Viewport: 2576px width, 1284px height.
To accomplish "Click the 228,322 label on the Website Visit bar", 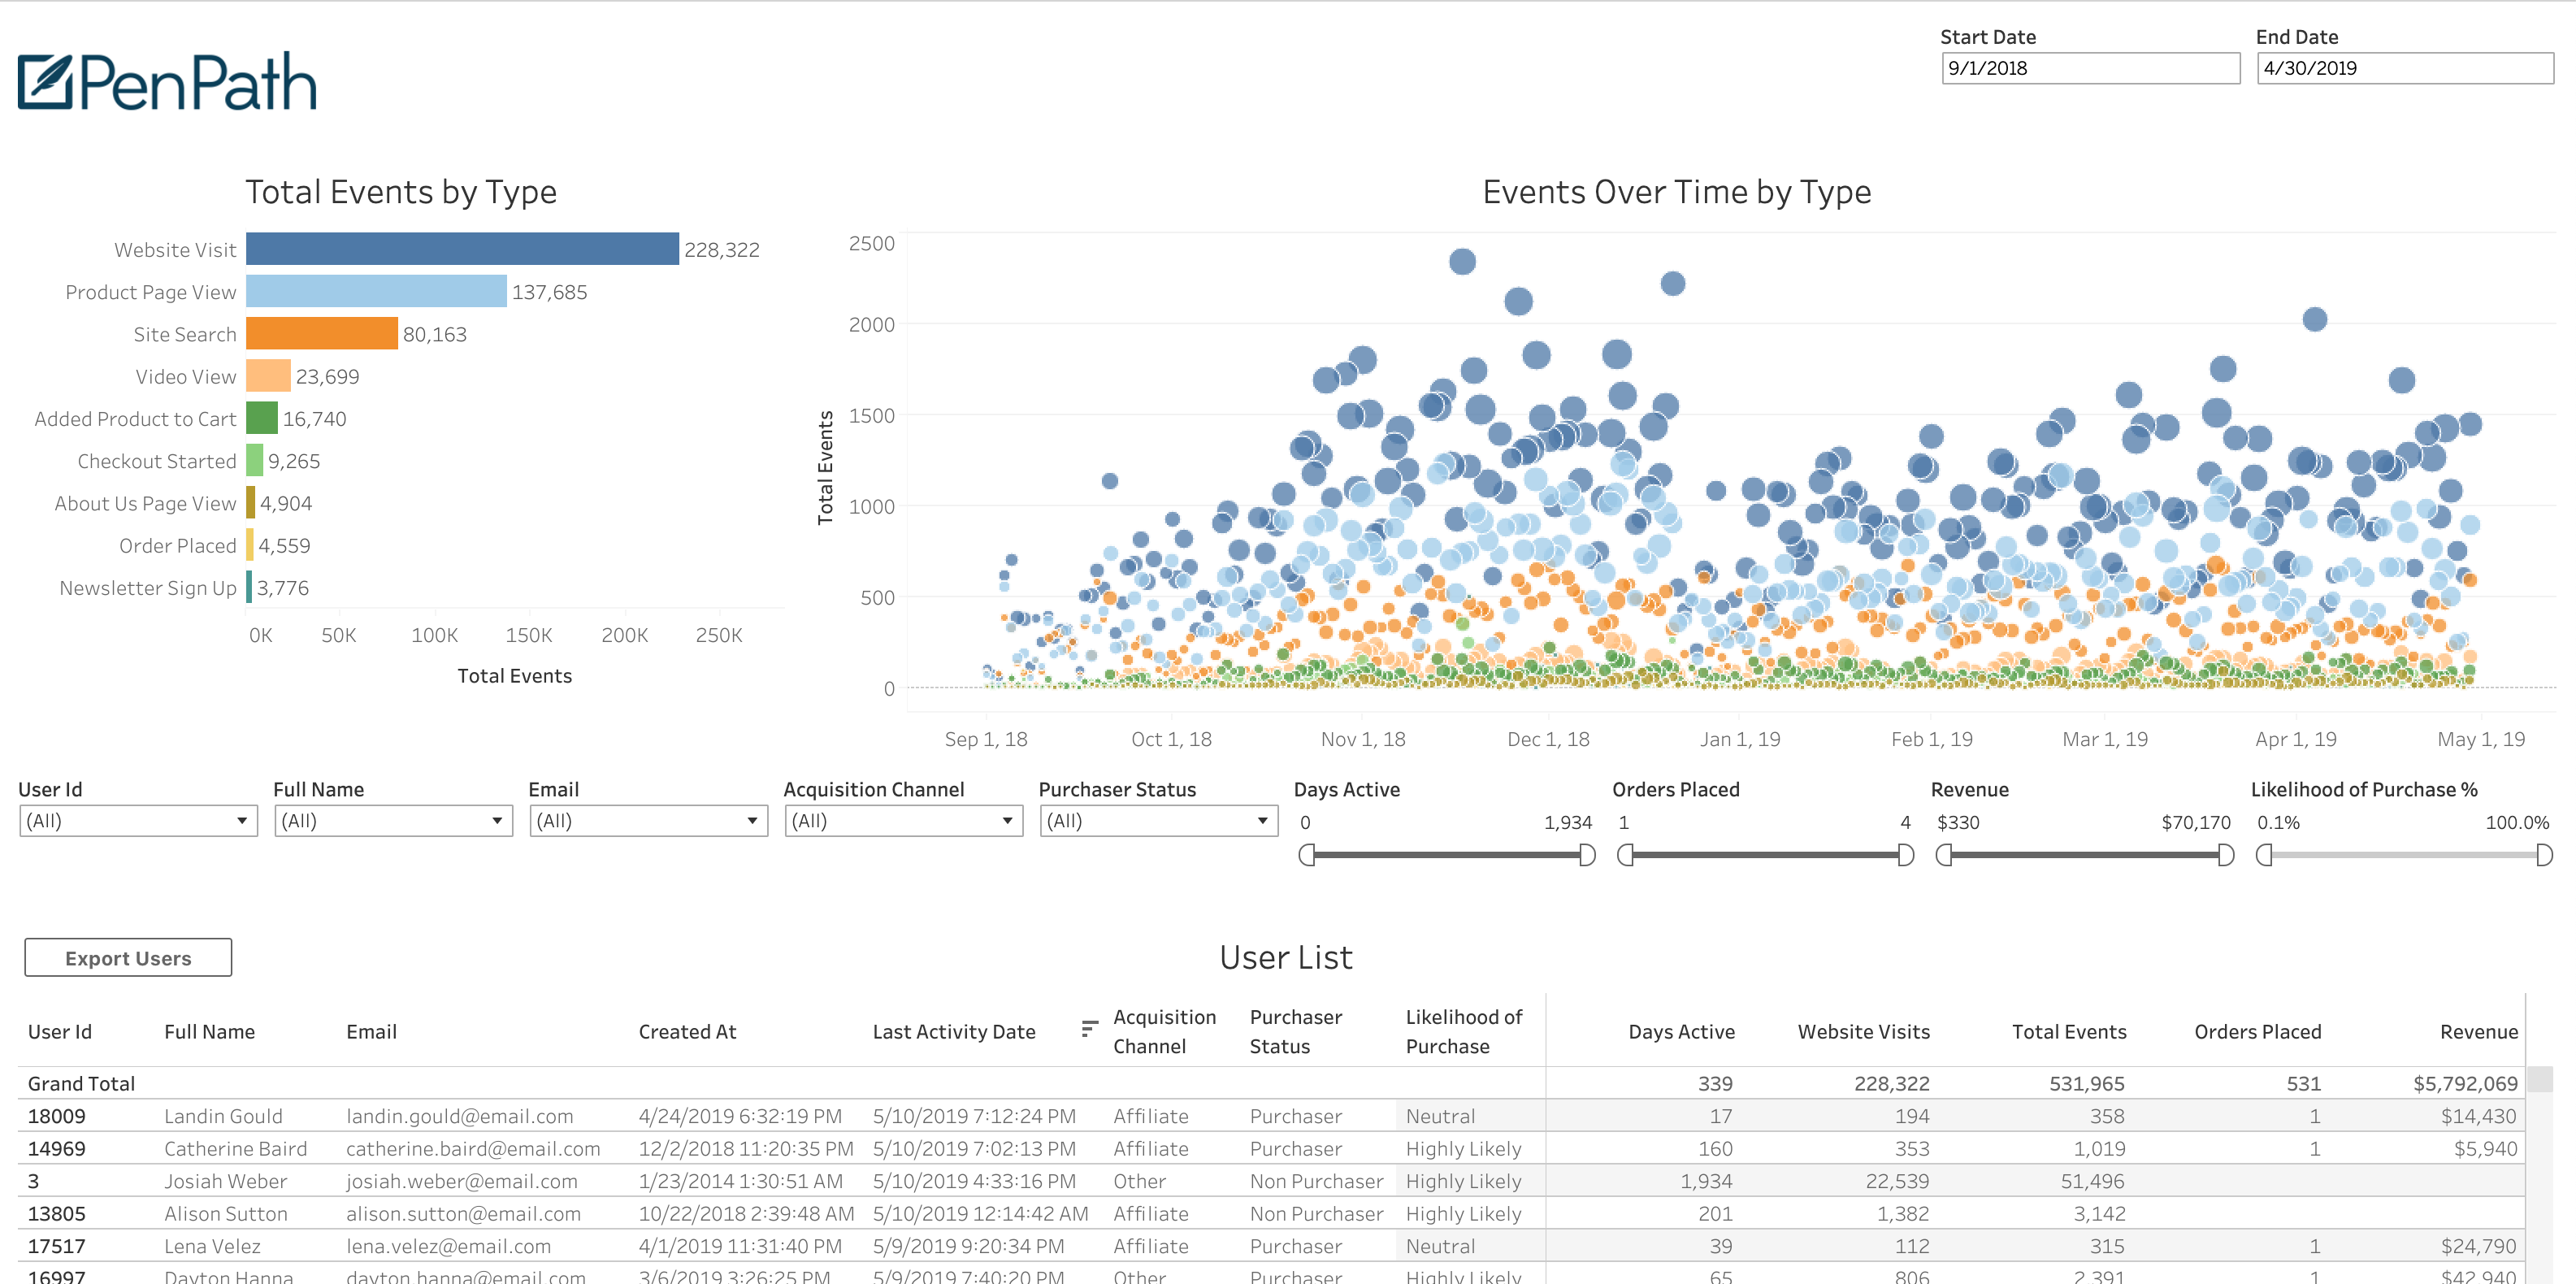I will tap(722, 249).
